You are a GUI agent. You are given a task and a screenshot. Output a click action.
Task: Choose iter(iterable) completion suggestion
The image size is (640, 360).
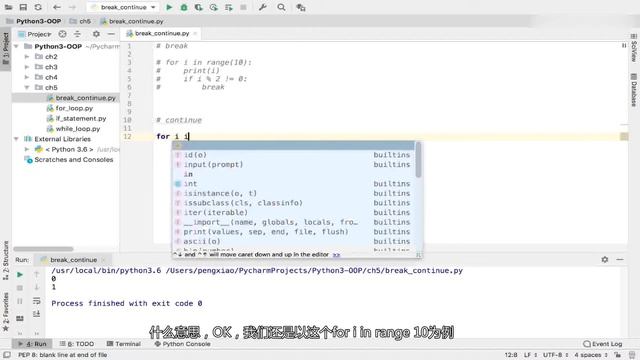293,213
